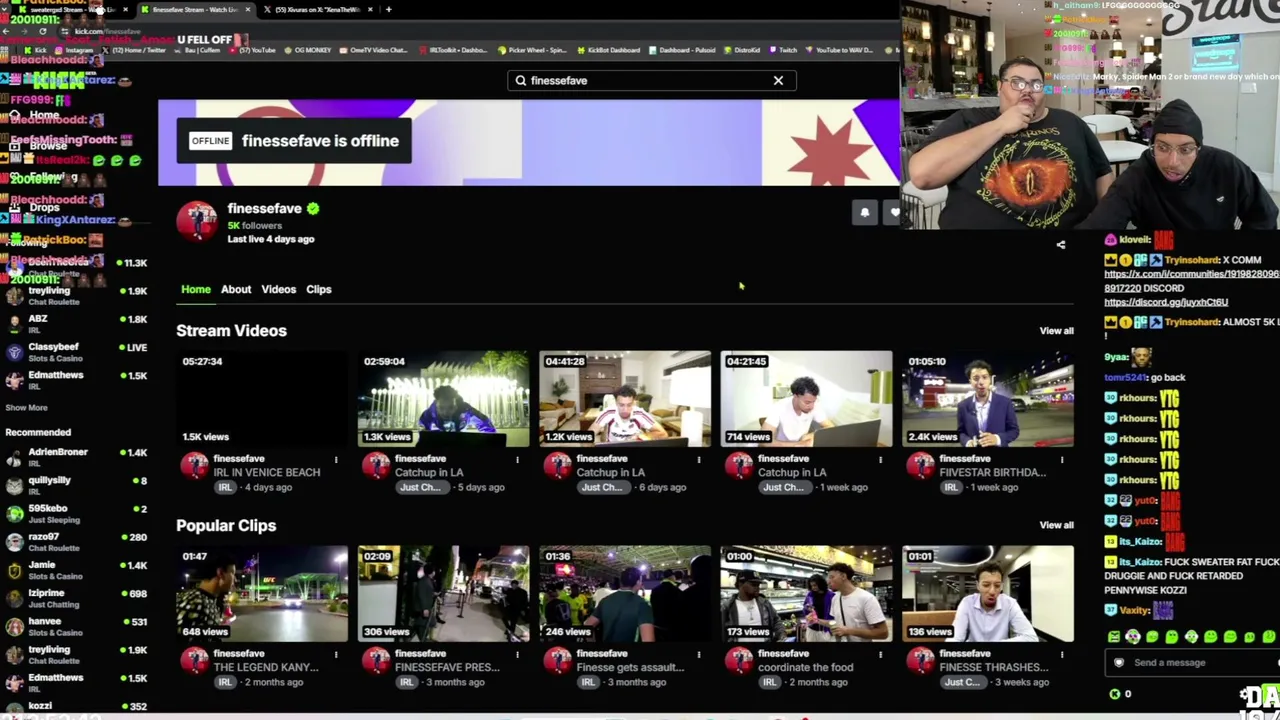Click the quillysilly avatar icon
This screenshot has height=720, width=1280.
click(14, 486)
